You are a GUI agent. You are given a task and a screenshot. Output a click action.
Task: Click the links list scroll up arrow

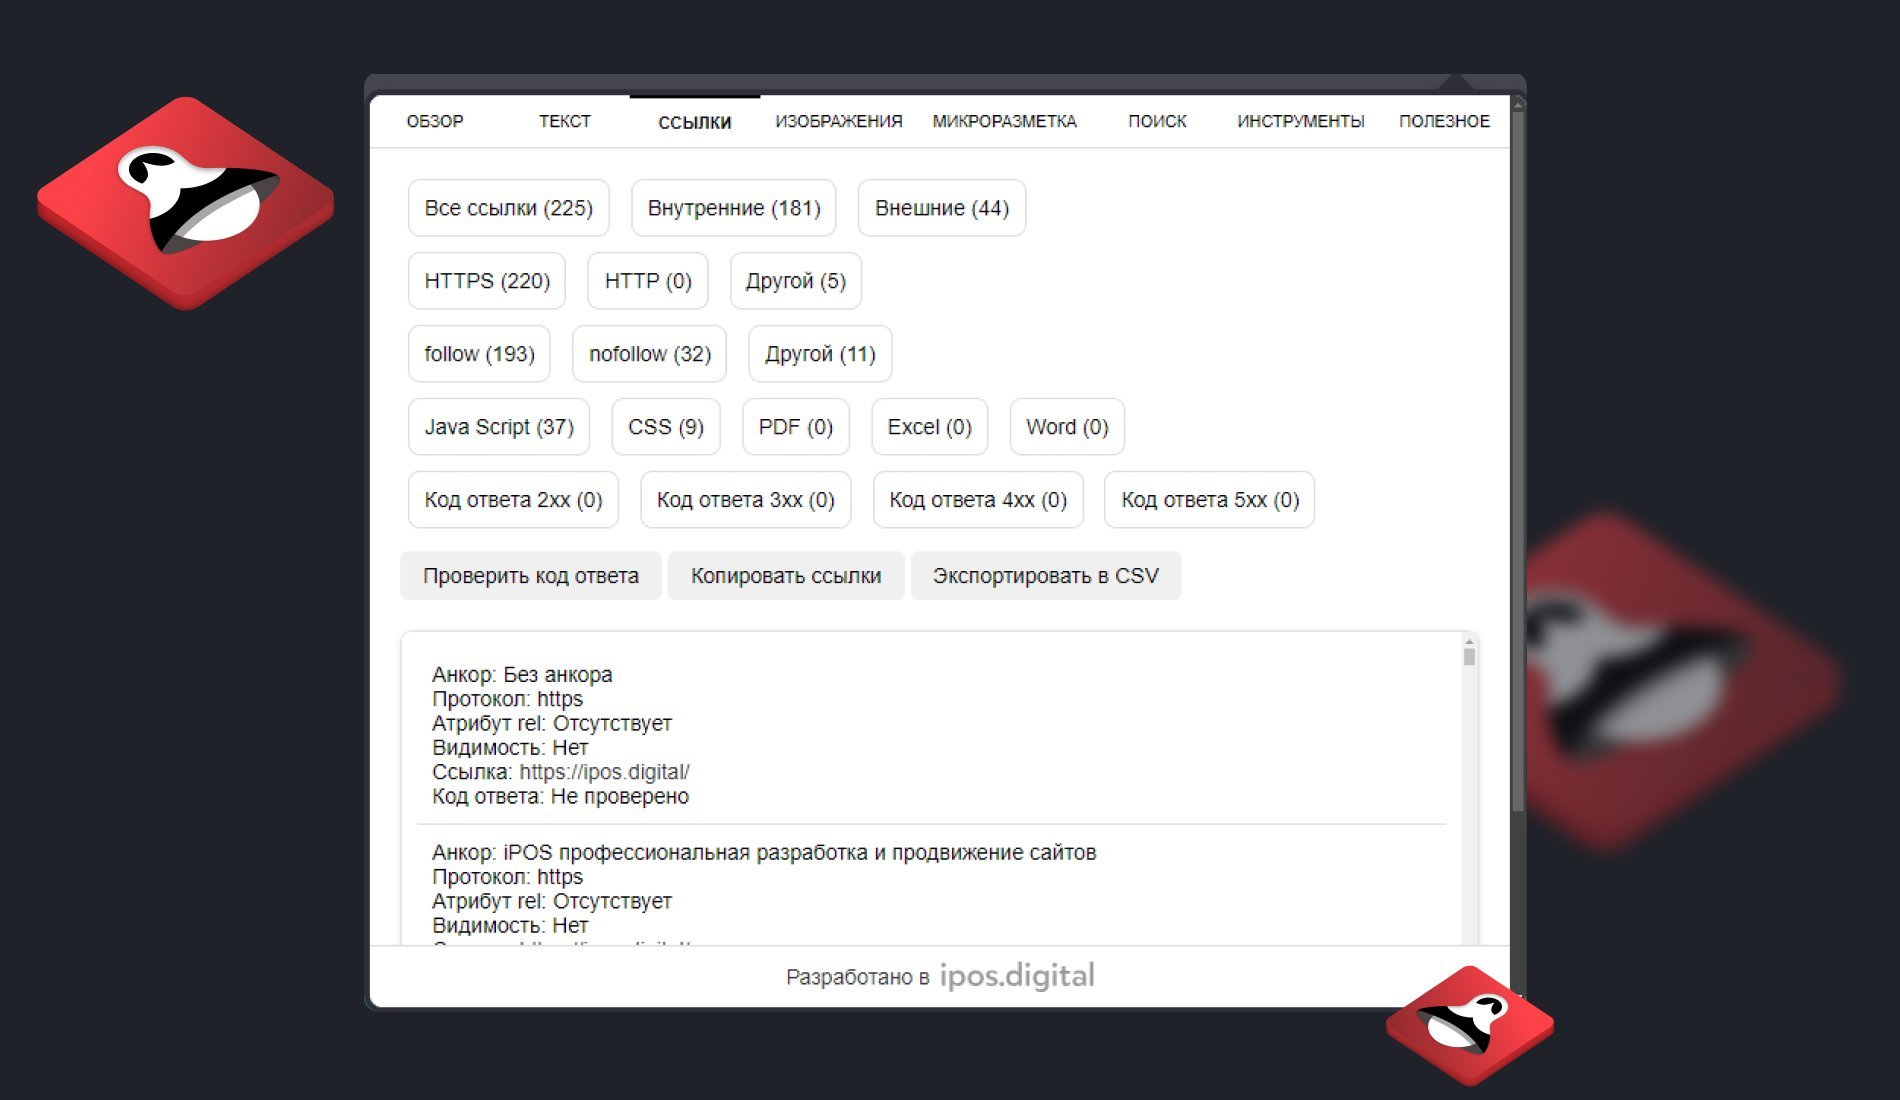click(x=1469, y=641)
